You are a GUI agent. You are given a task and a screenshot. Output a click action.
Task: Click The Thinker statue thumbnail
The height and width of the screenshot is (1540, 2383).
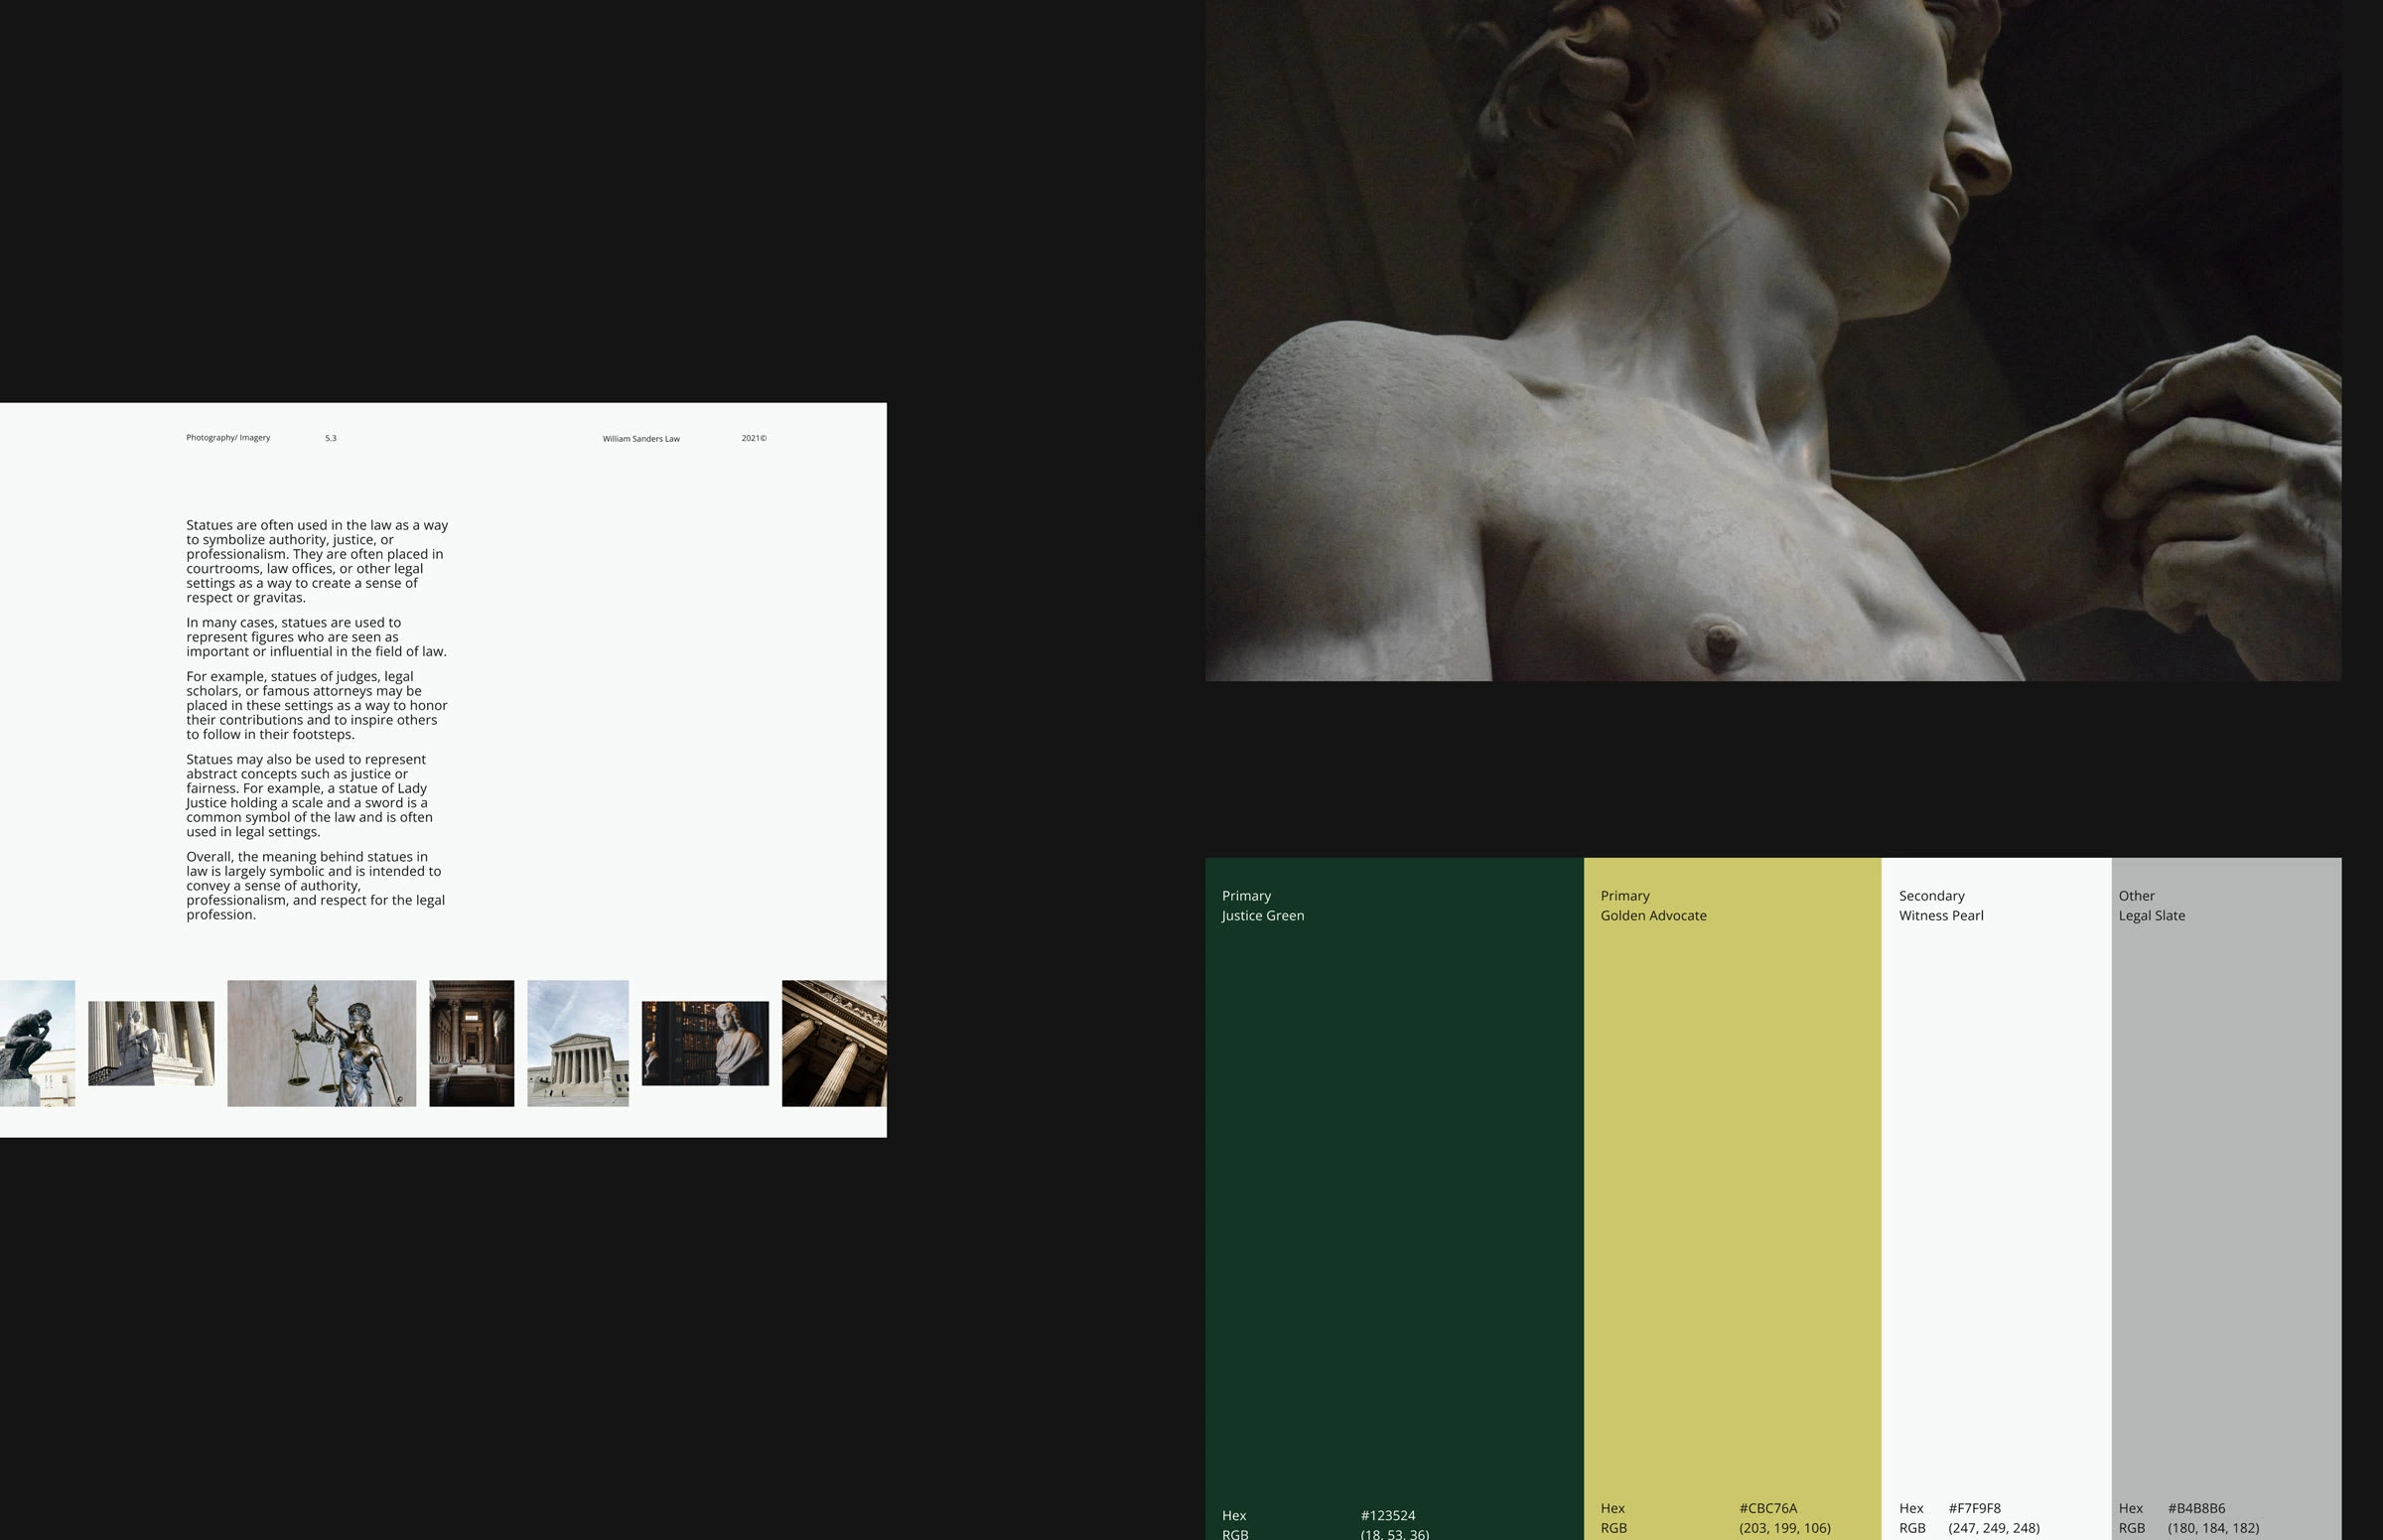pos(37,1043)
